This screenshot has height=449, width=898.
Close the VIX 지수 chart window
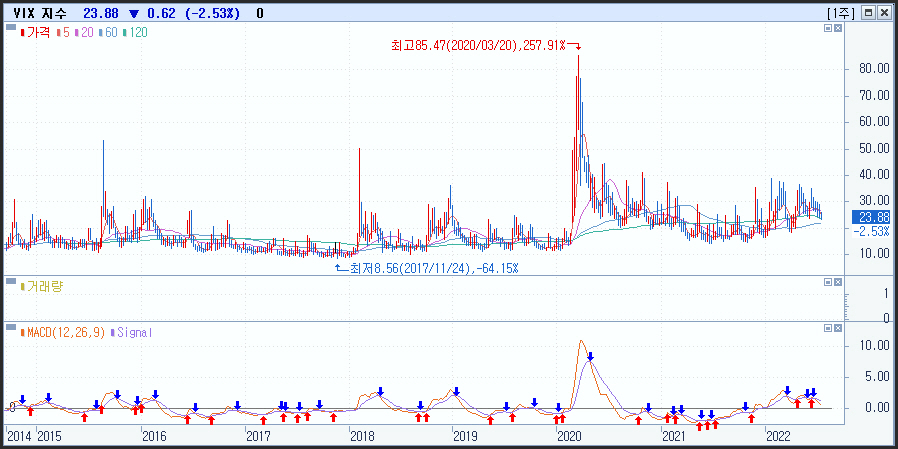click(x=884, y=13)
